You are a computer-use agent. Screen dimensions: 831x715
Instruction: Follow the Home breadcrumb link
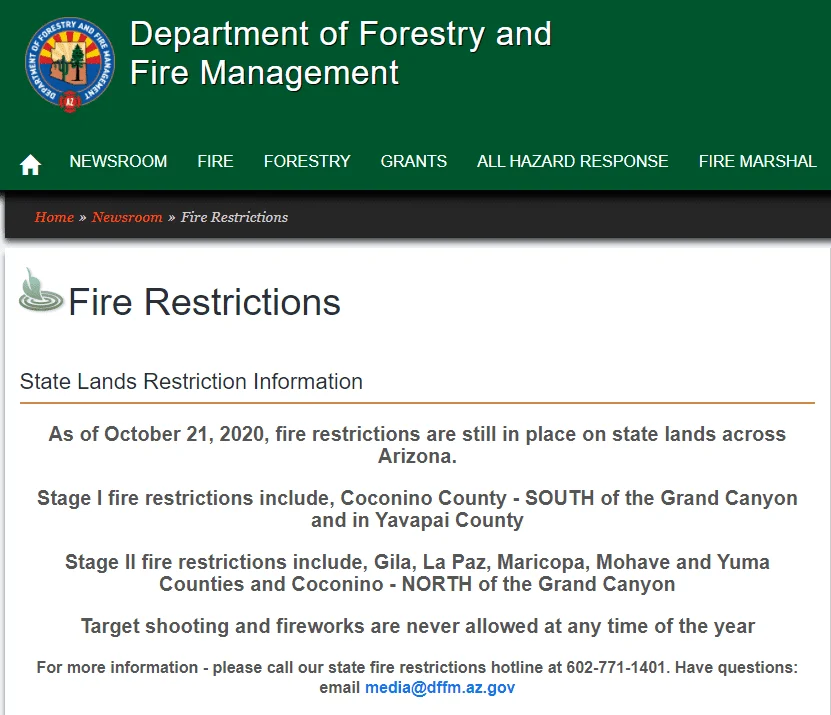54,217
